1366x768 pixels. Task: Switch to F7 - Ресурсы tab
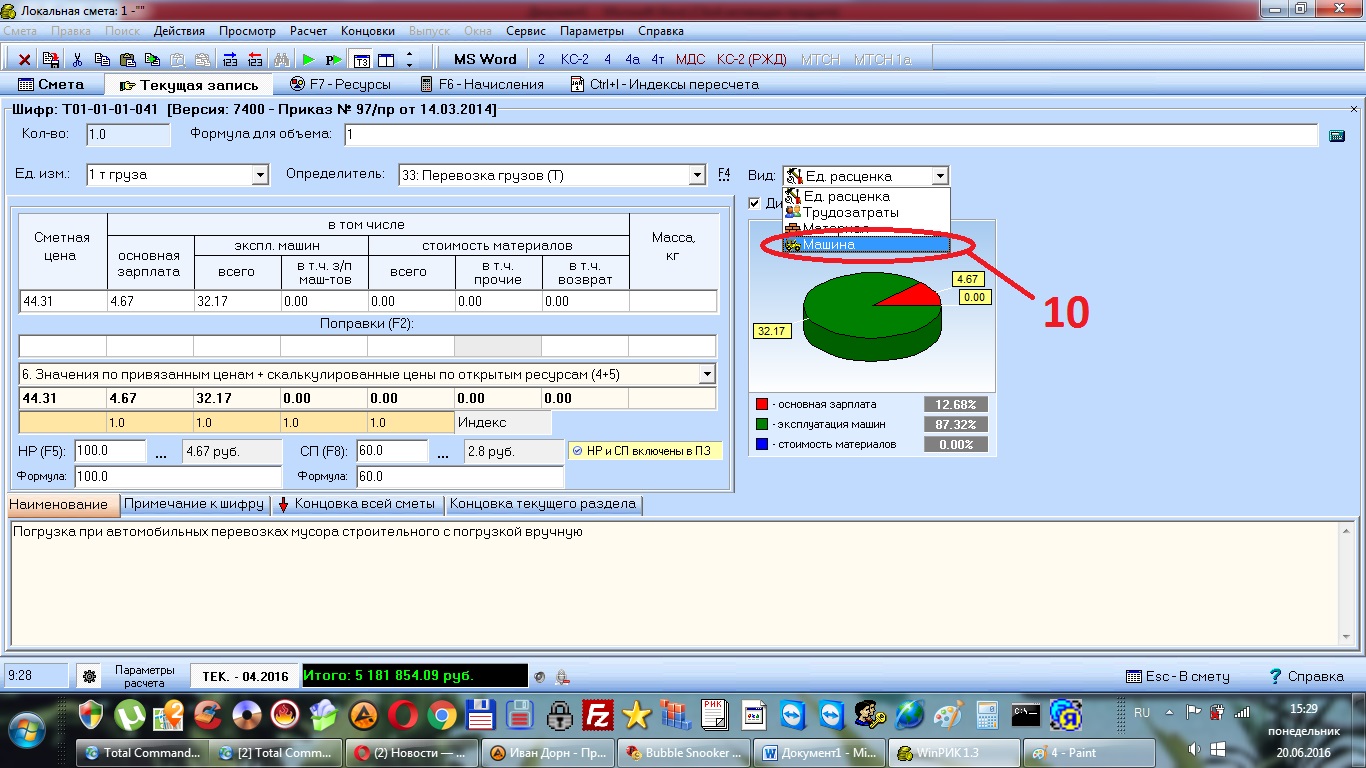pos(340,85)
